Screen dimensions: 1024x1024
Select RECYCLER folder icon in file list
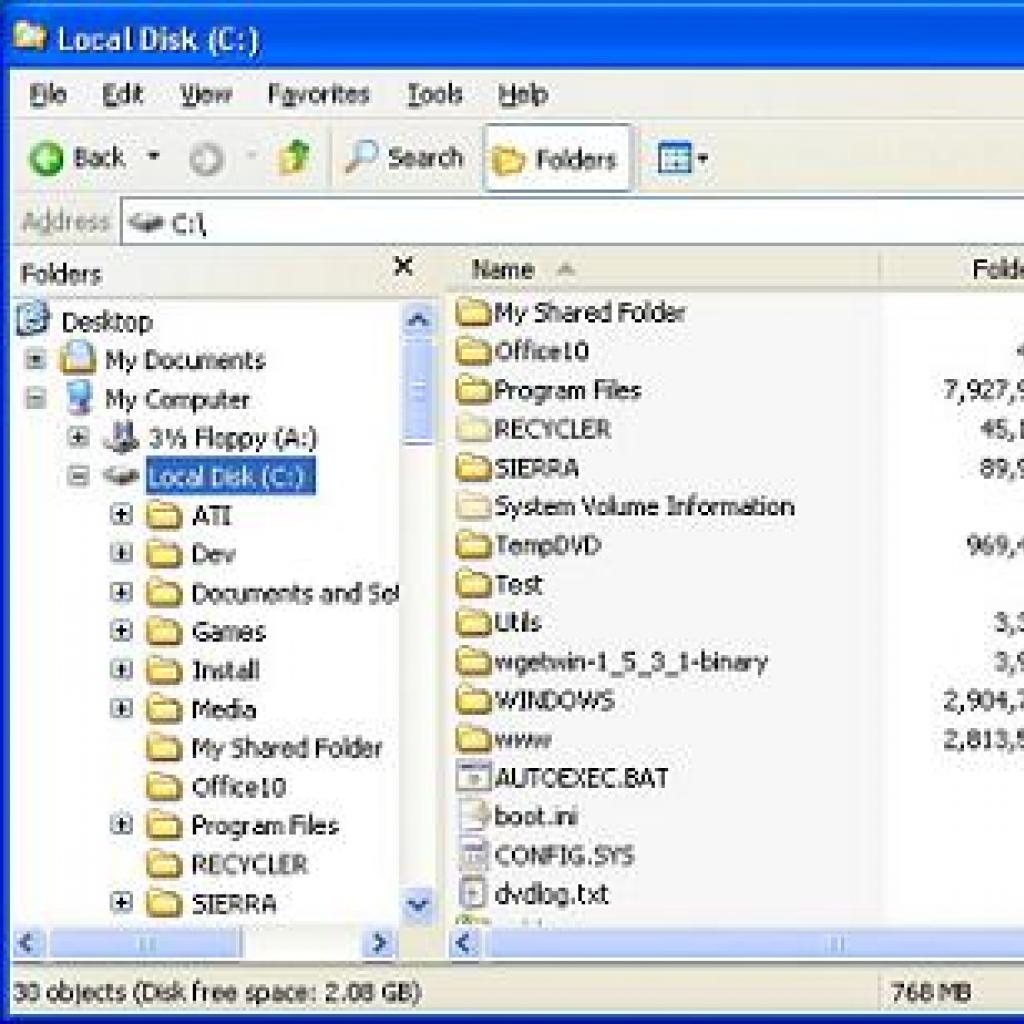coord(473,429)
